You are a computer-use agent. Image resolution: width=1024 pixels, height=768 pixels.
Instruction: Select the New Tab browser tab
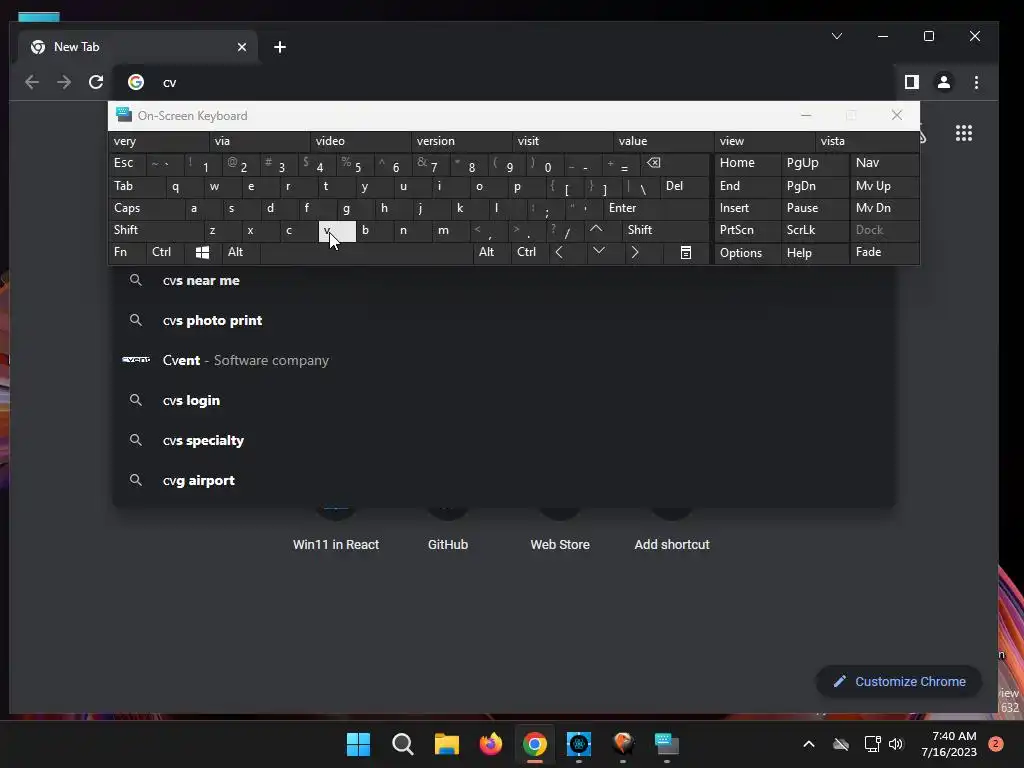click(137, 47)
